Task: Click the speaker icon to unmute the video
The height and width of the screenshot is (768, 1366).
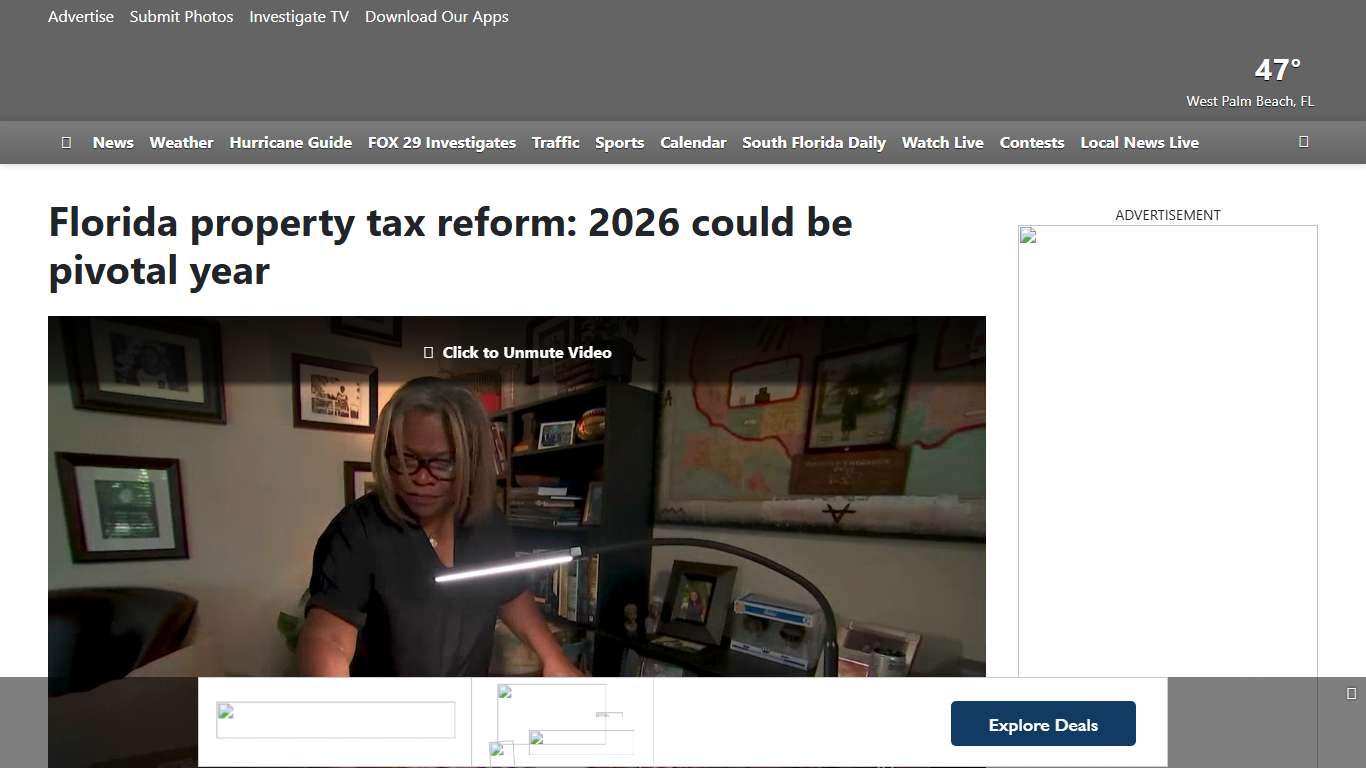Action: pos(430,352)
